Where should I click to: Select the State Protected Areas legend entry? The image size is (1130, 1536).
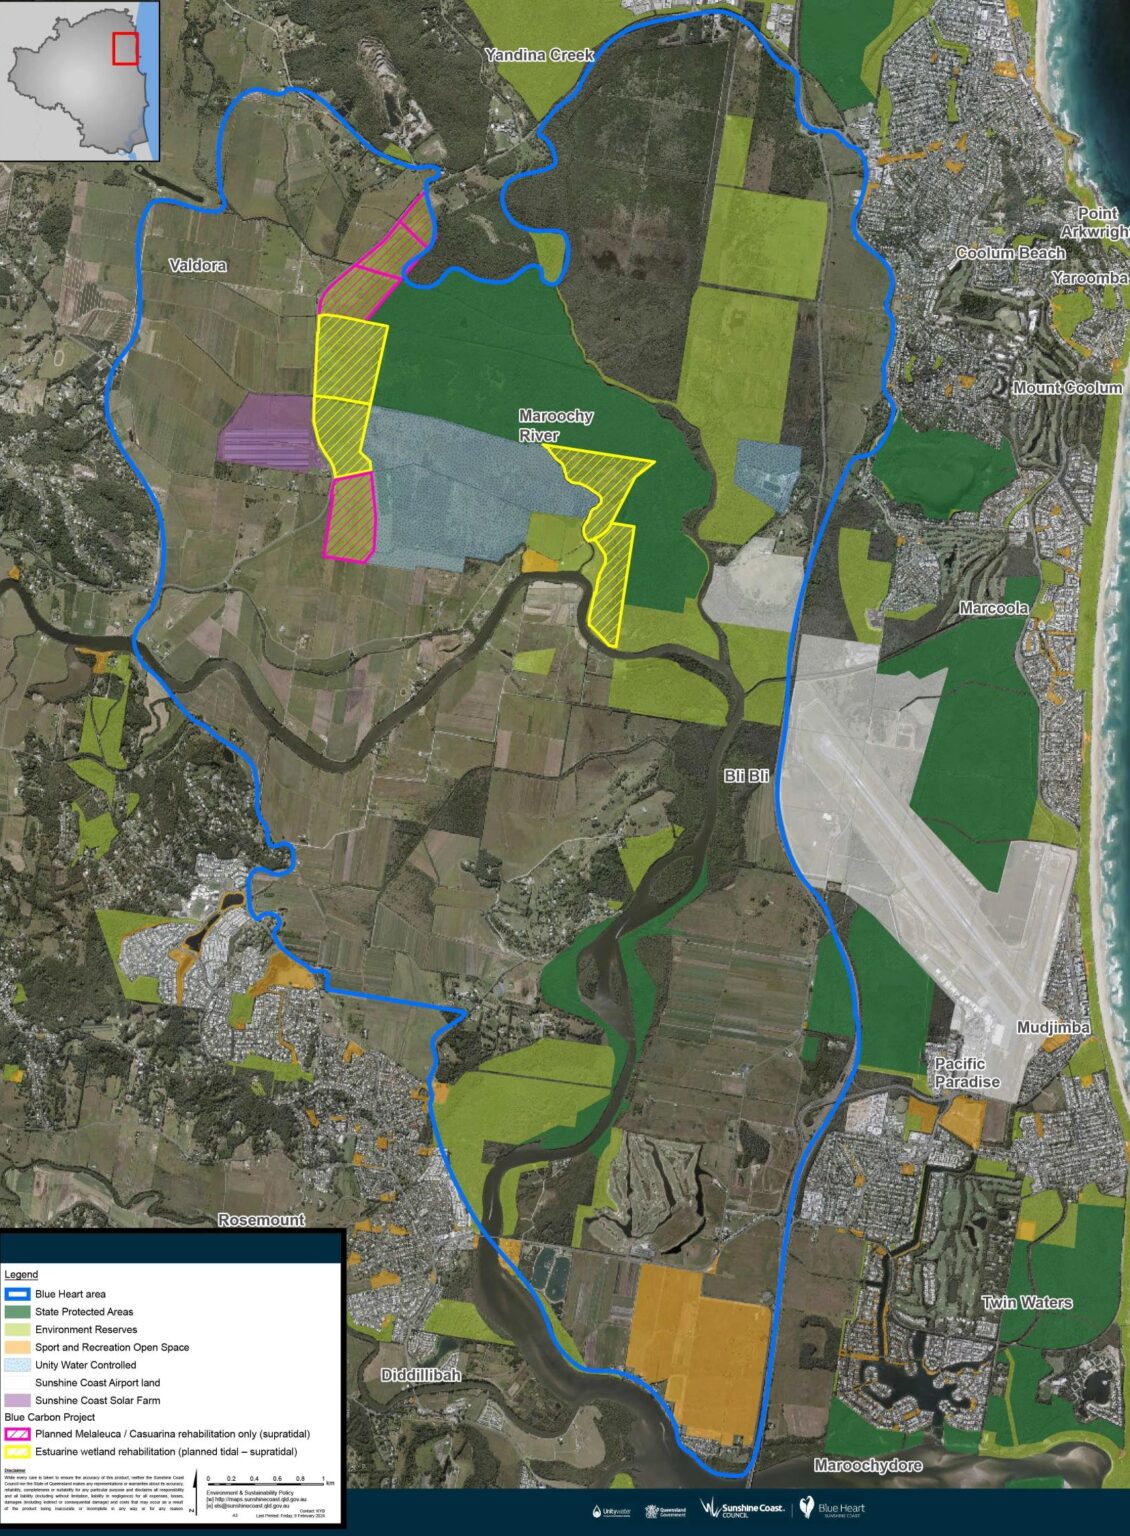(x=17, y=1312)
